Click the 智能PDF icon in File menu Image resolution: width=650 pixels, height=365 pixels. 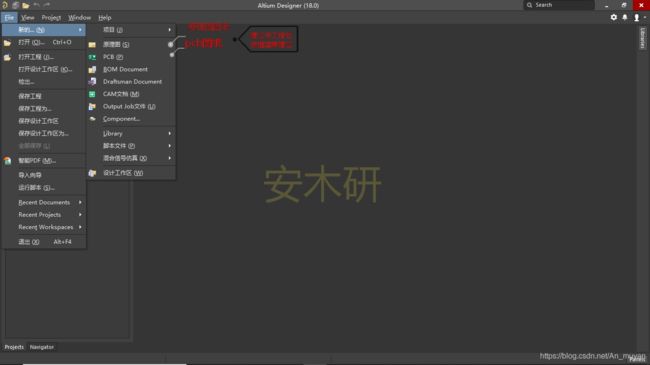point(7,161)
